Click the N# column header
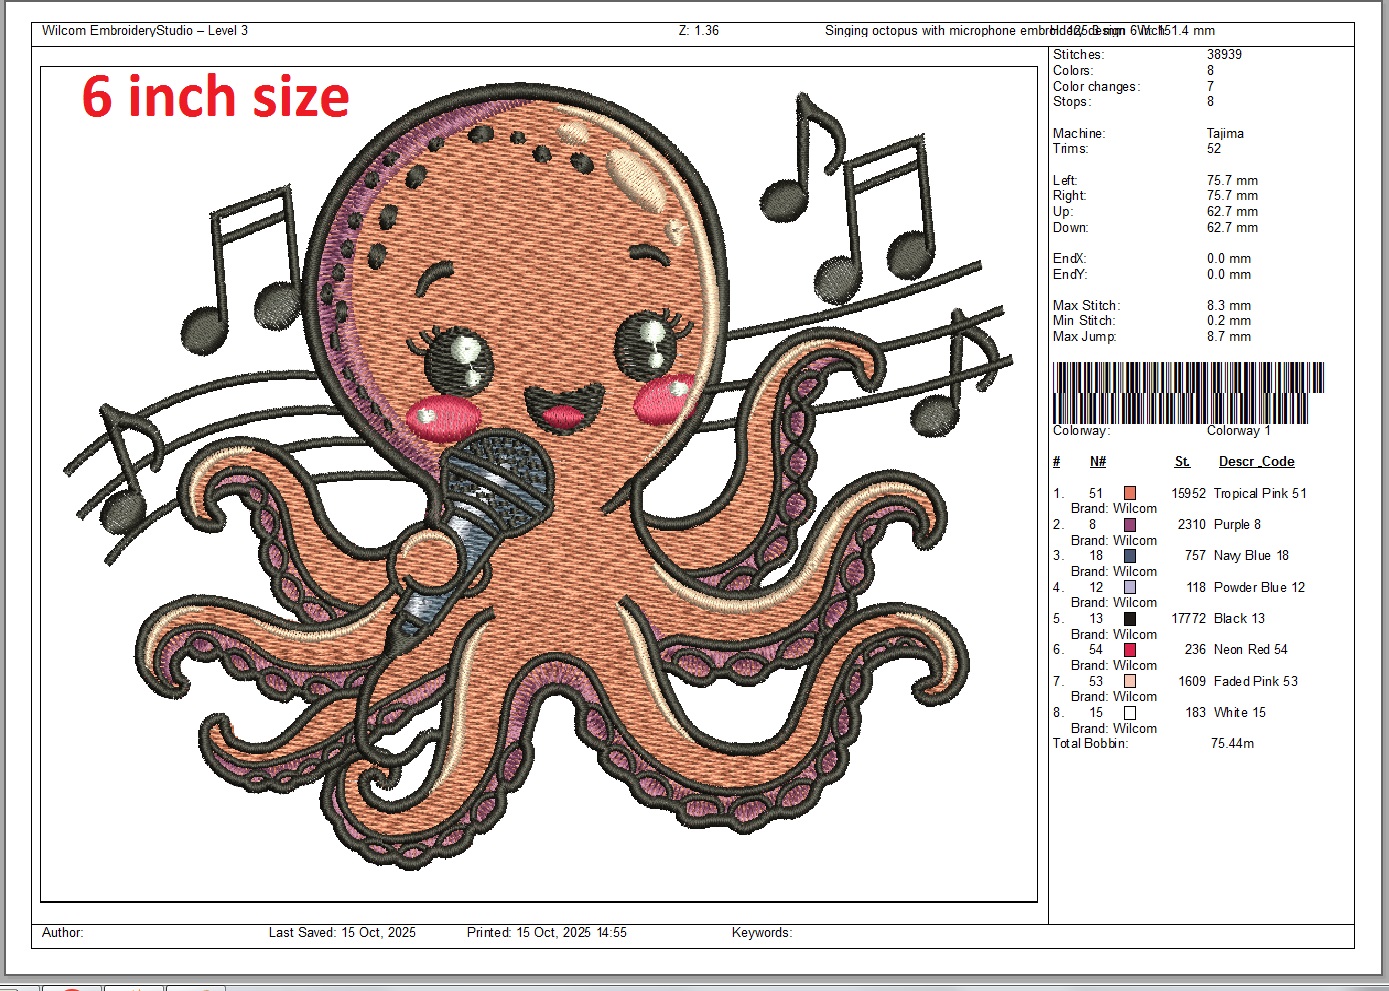This screenshot has width=1389, height=991. click(x=1098, y=462)
